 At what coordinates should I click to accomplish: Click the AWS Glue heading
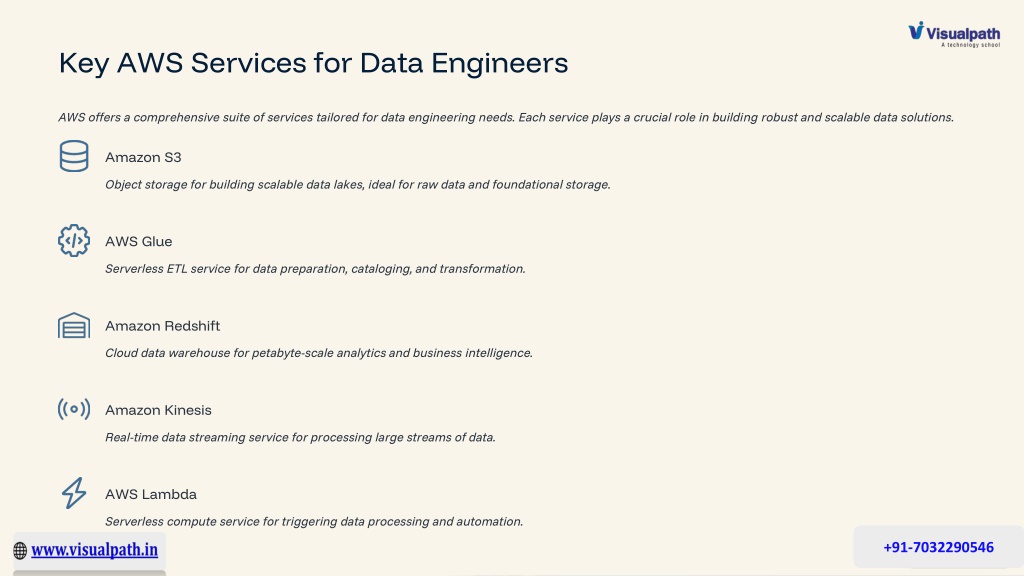coord(138,242)
